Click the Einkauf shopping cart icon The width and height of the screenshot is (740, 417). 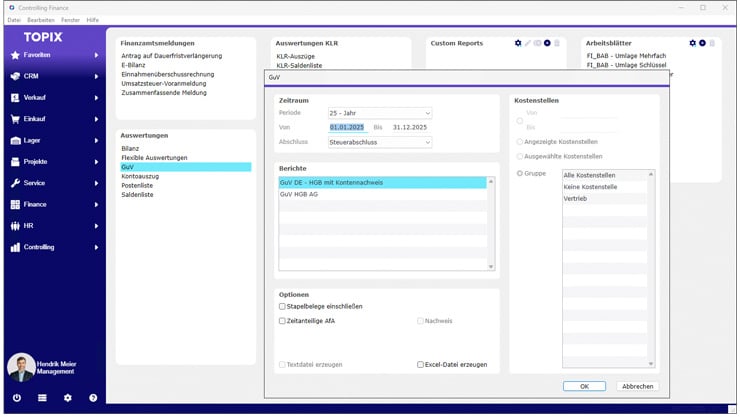click(14, 119)
